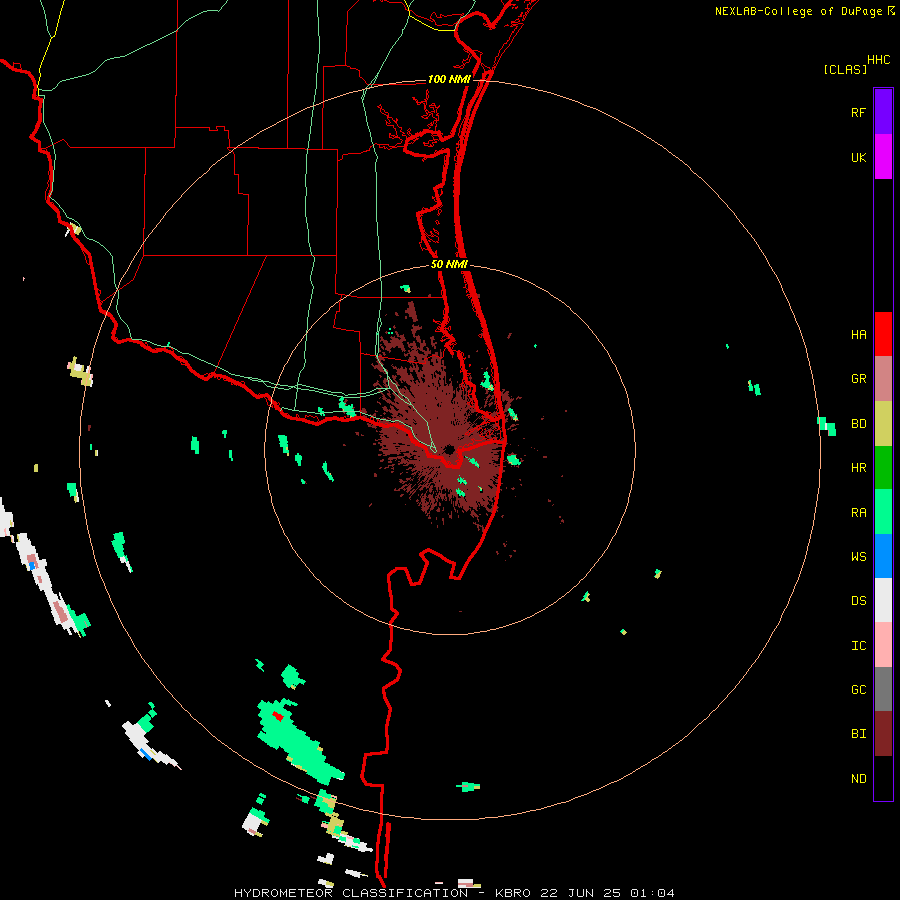The image size is (900, 900).
Task: Click the red HA legend swatch
Action: pos(883,334)
